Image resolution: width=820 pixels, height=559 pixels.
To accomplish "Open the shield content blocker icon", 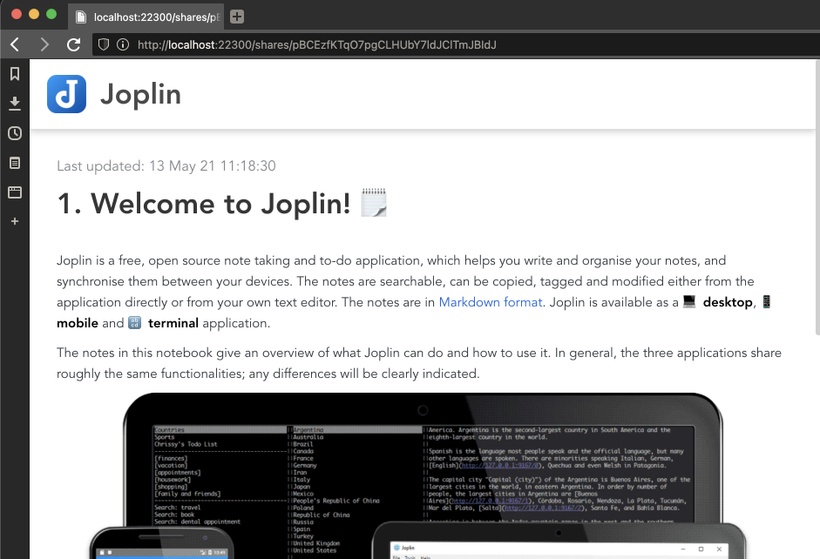I will pyautogui.click(x=102, y=45).
